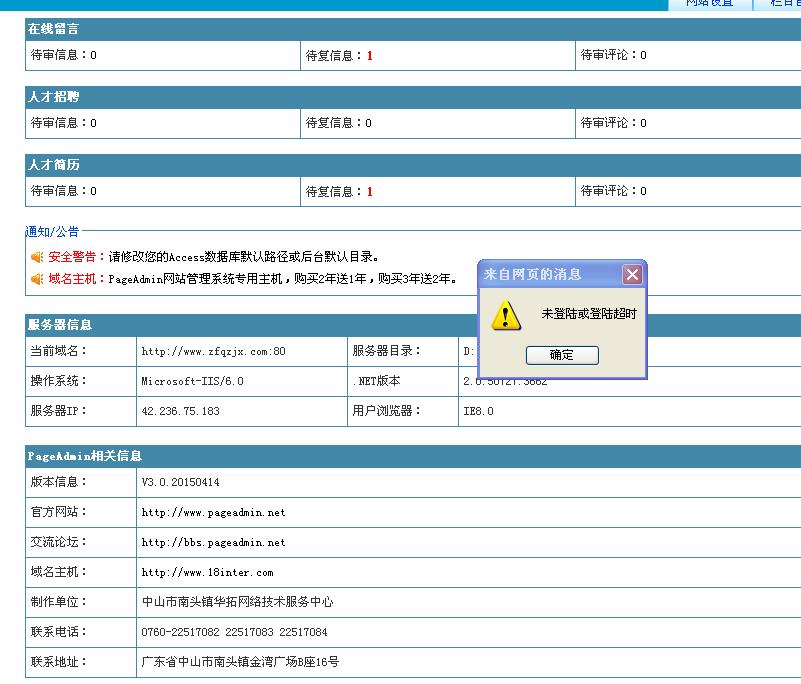Screen dimensions: 801x684
Task: Click the current domain www.zfqzjx.com:80 value
Action: click(x=213, y=351)
